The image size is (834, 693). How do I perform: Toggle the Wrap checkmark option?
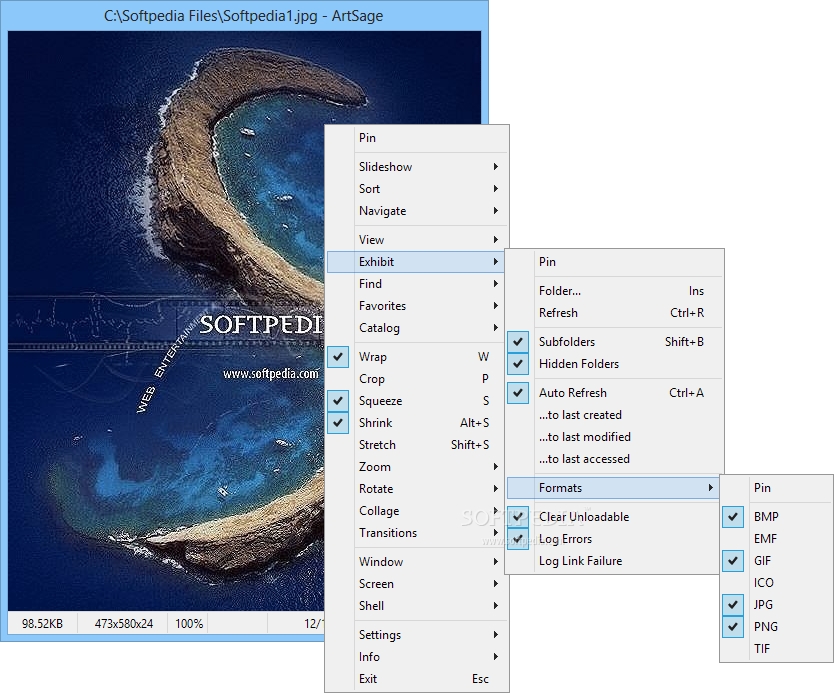click(x=416, y=357)
